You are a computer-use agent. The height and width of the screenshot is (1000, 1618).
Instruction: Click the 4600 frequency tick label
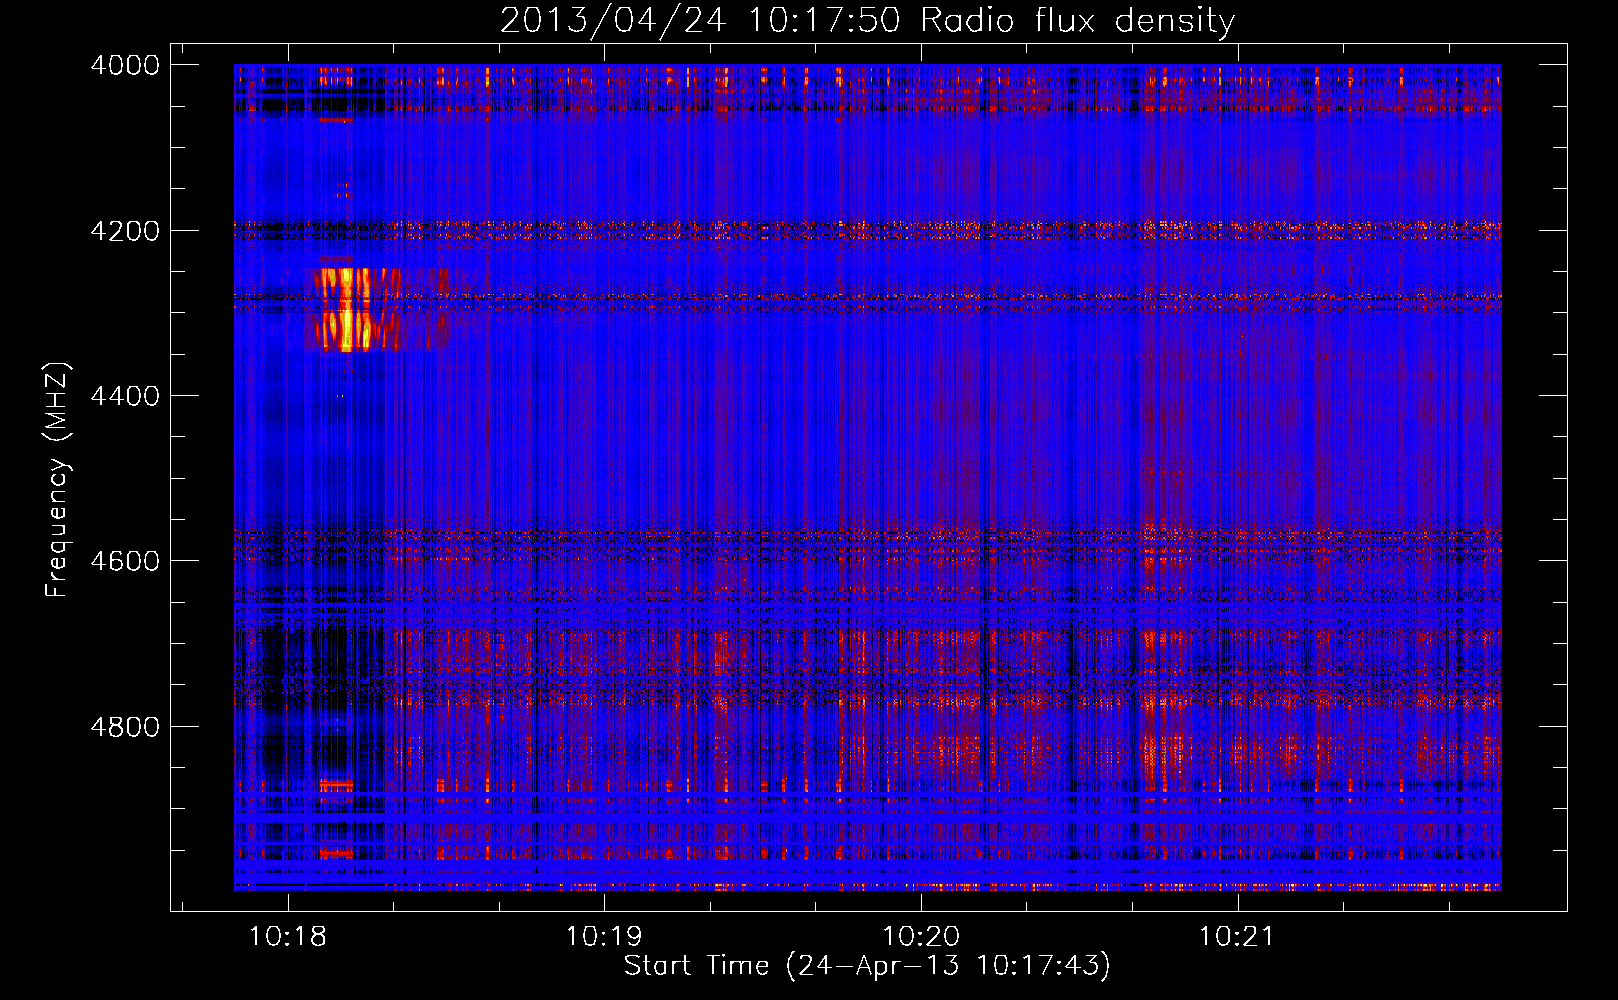[125, 561]
